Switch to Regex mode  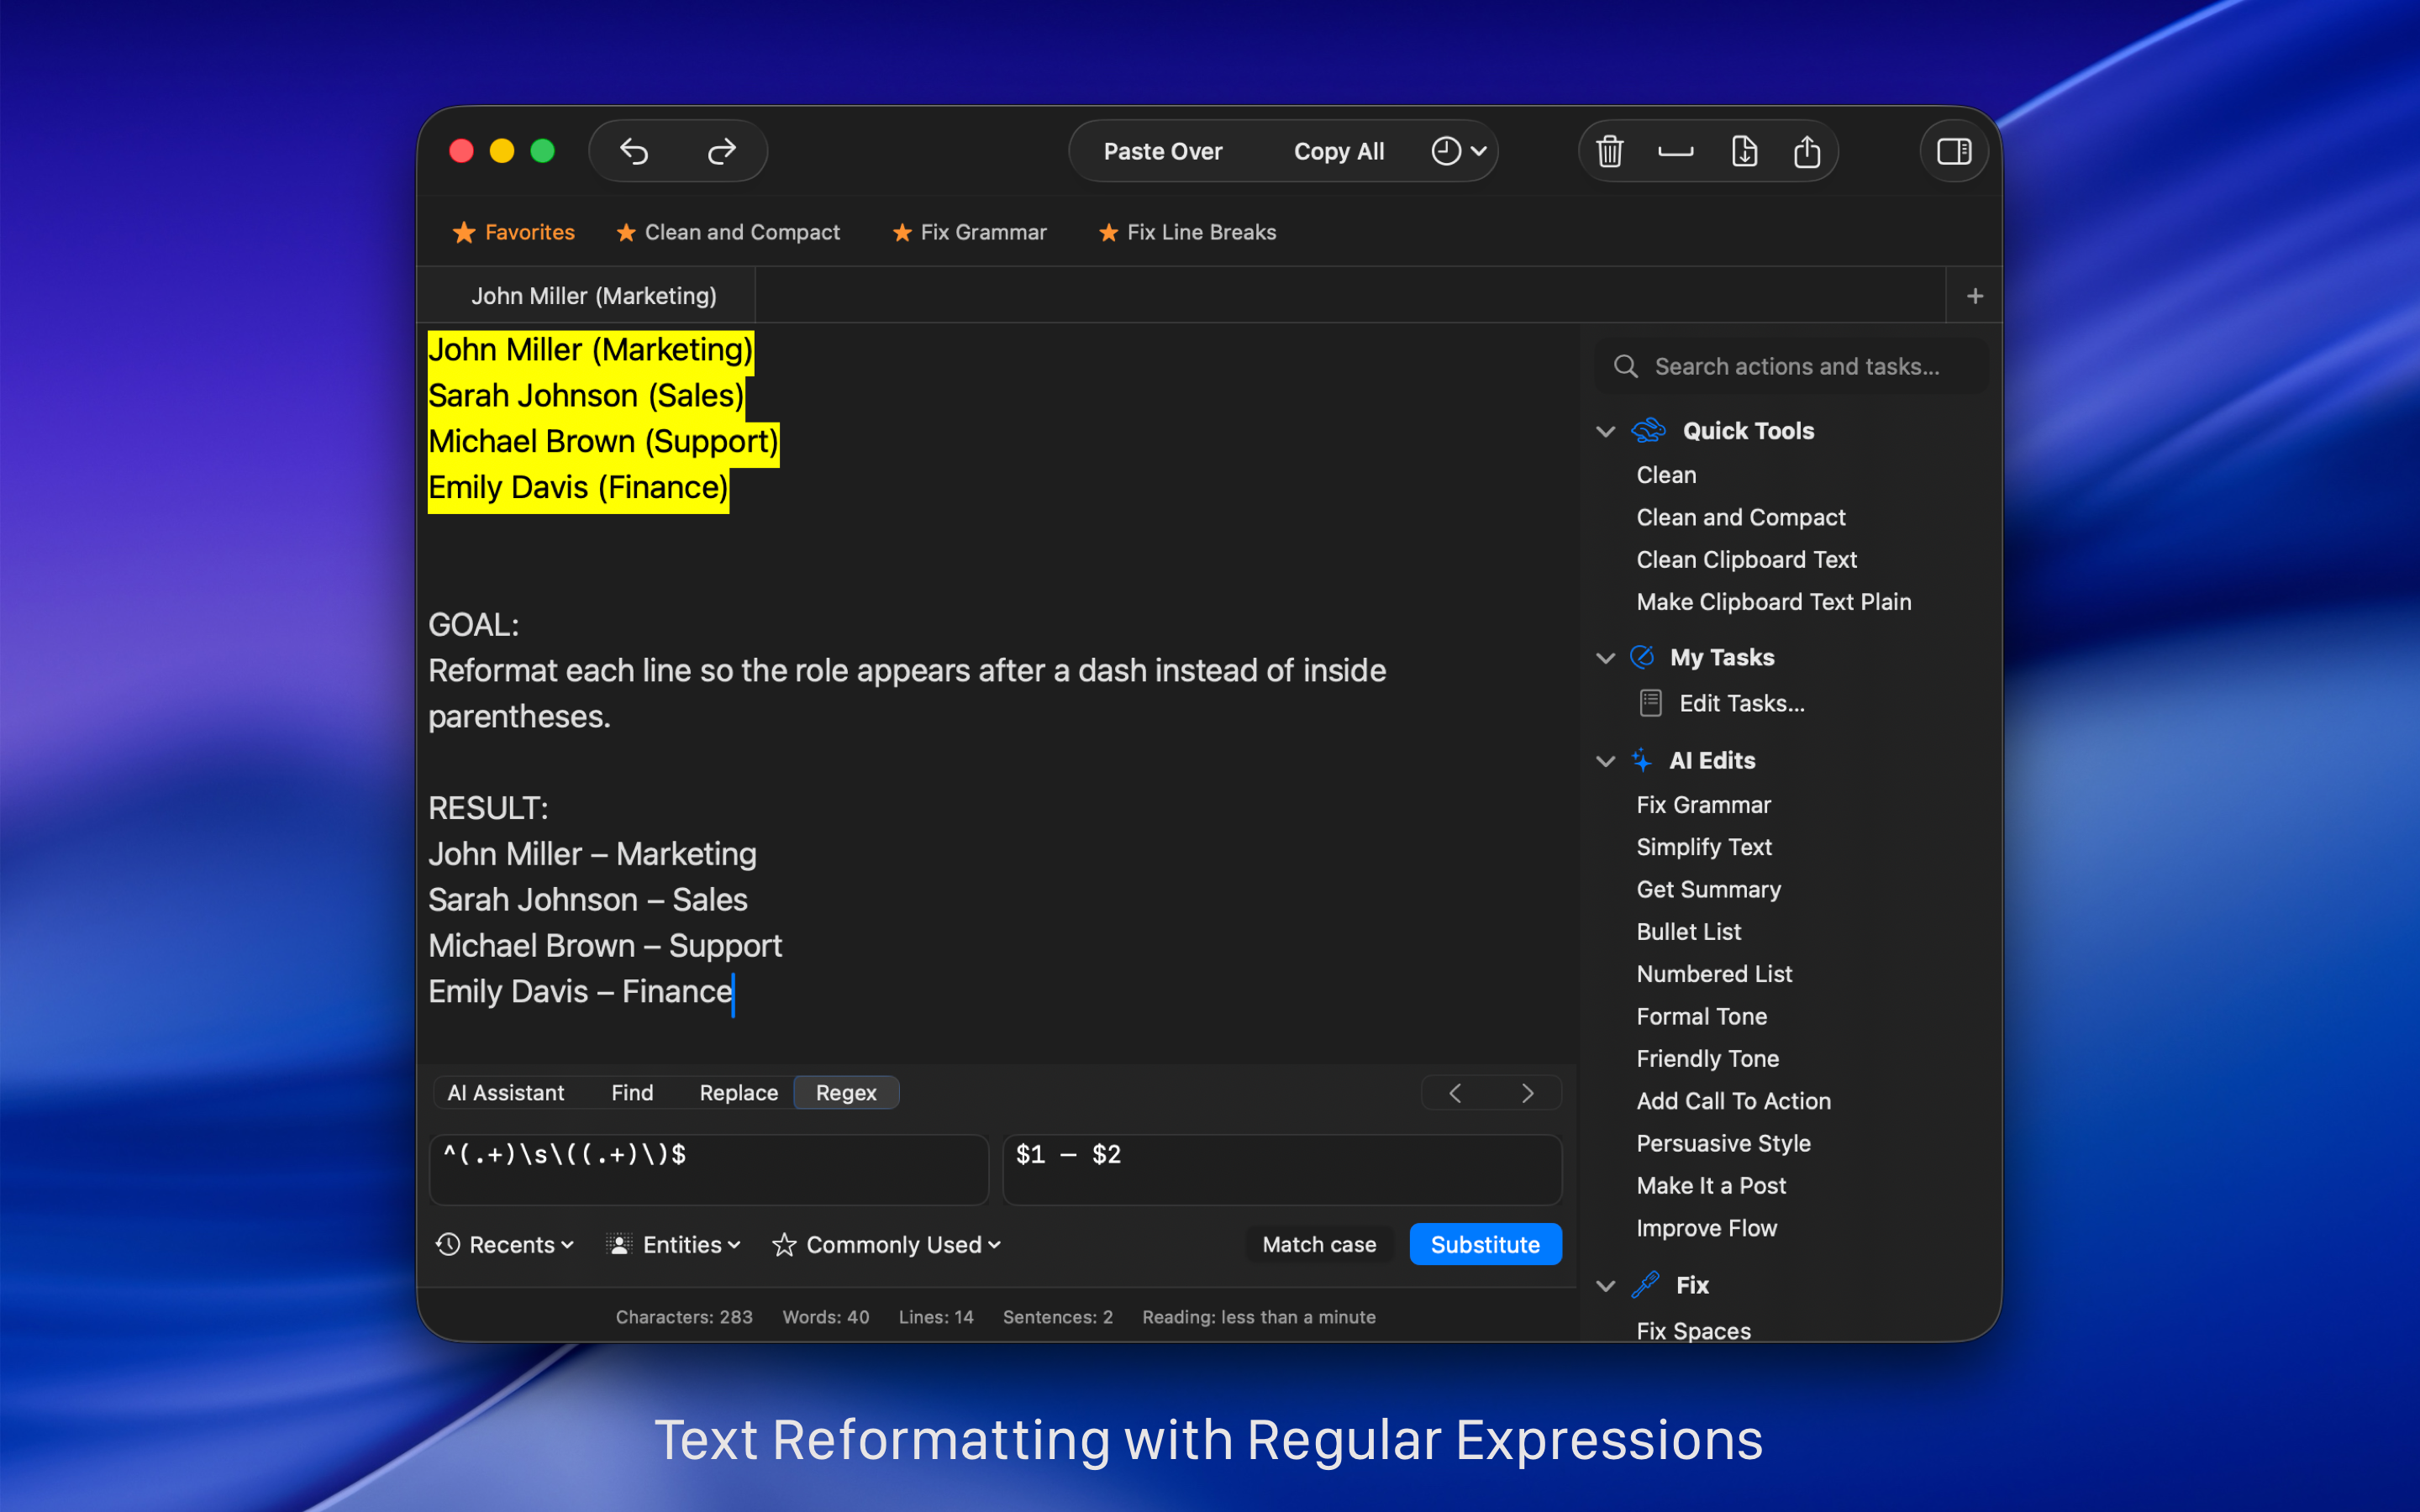[x=845, y=1093]
